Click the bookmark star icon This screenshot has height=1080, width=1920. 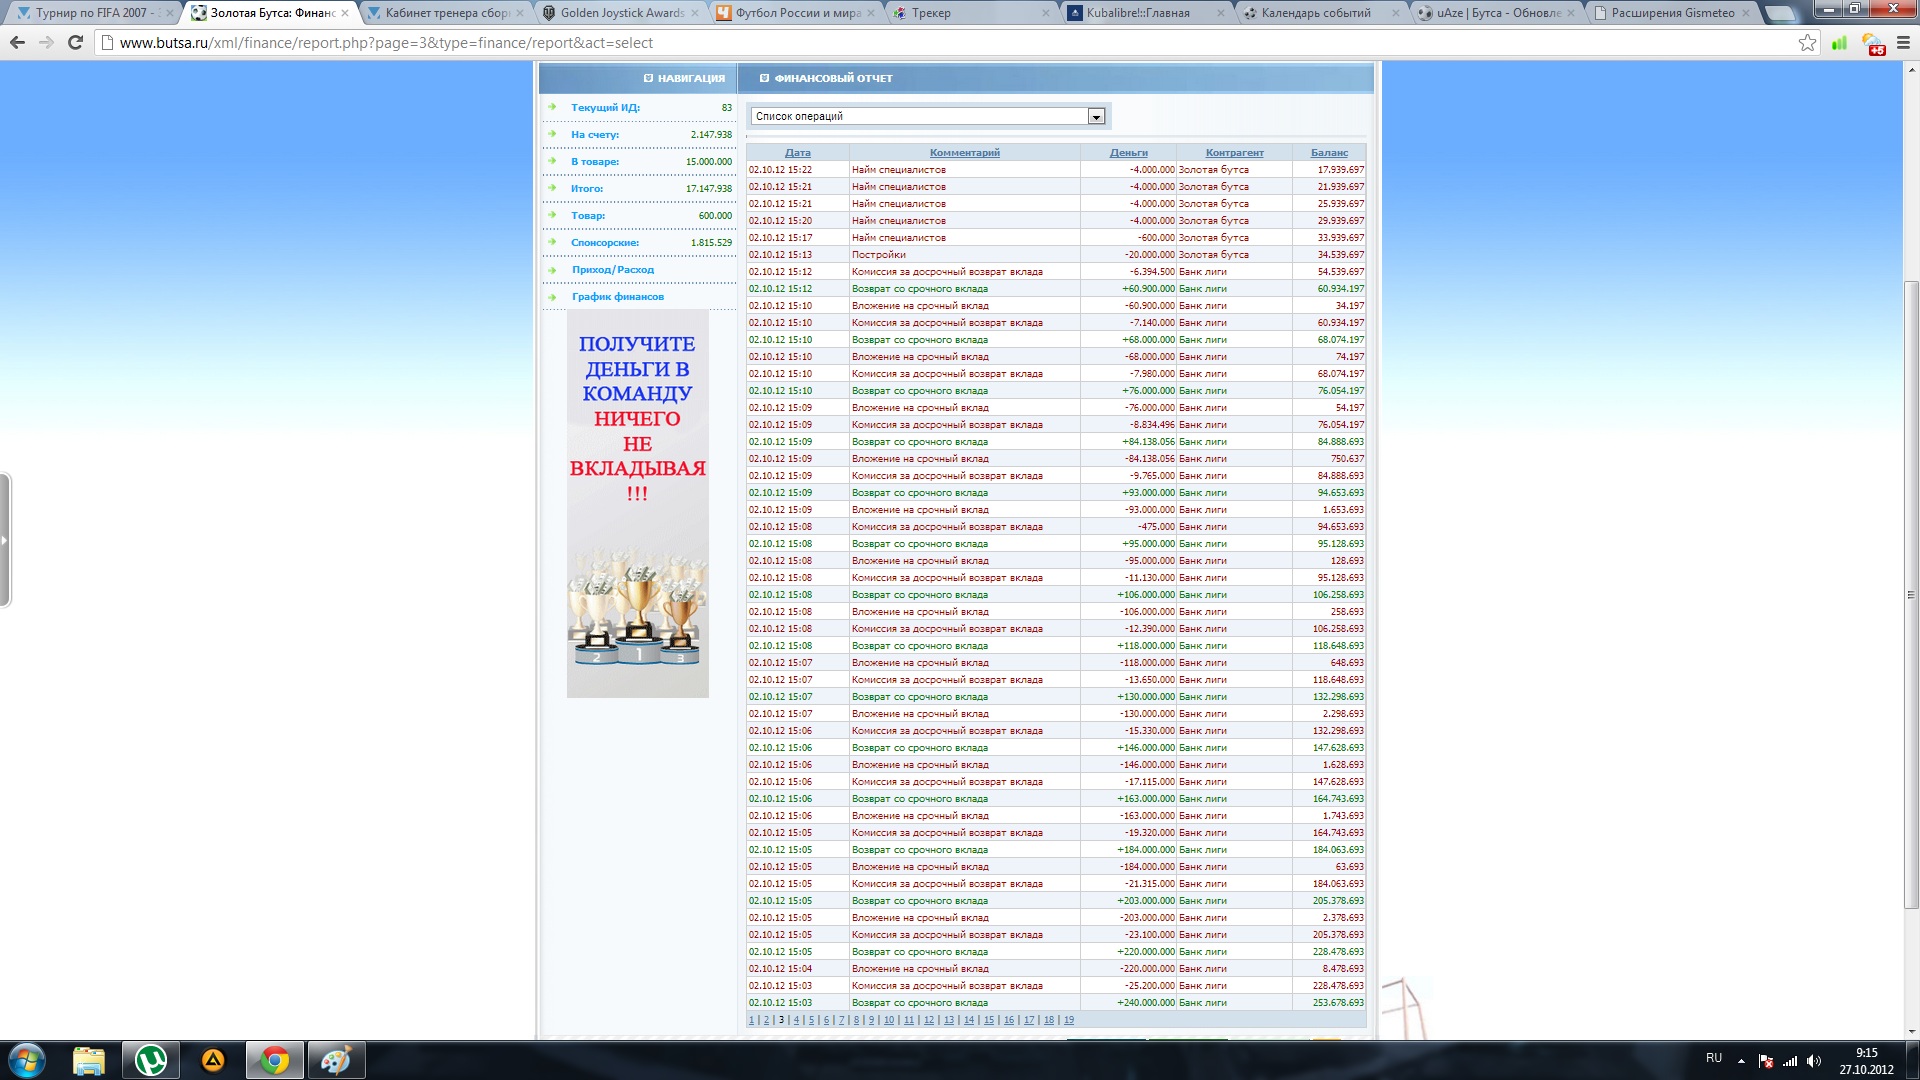point(1807,43)
